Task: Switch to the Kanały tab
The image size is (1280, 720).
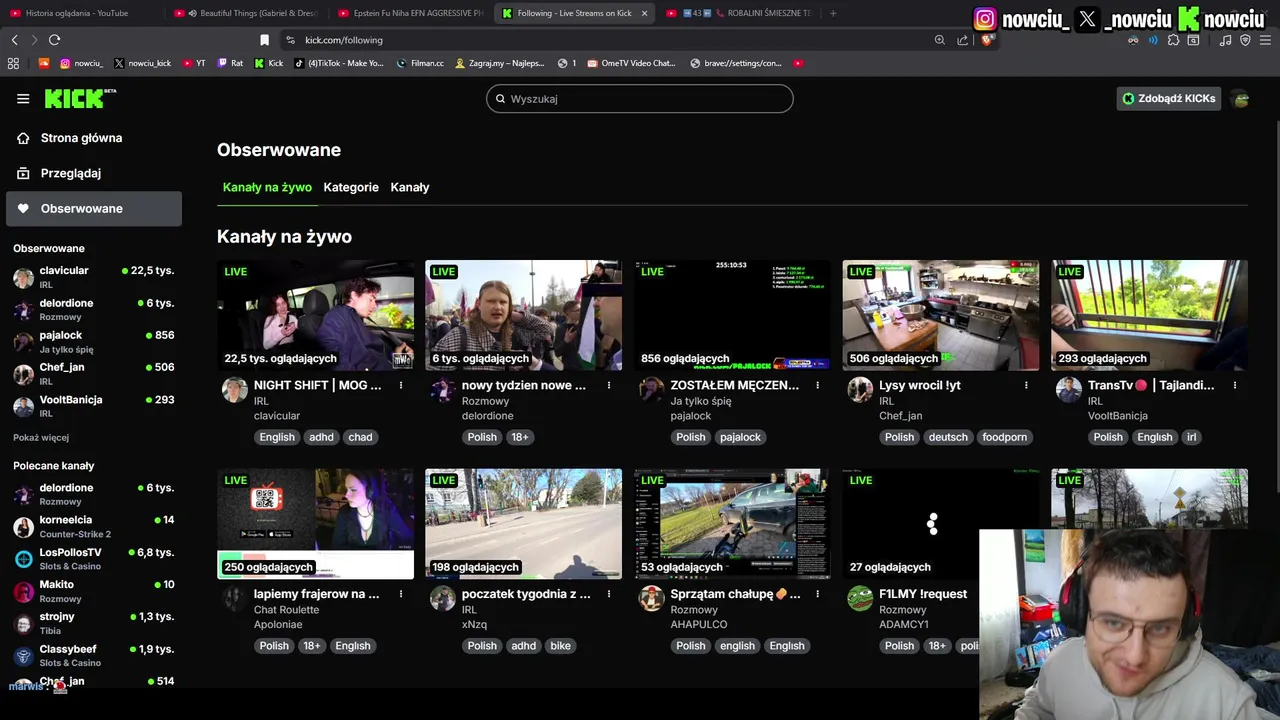Action: pyautogui.click(x=410, y=187)
